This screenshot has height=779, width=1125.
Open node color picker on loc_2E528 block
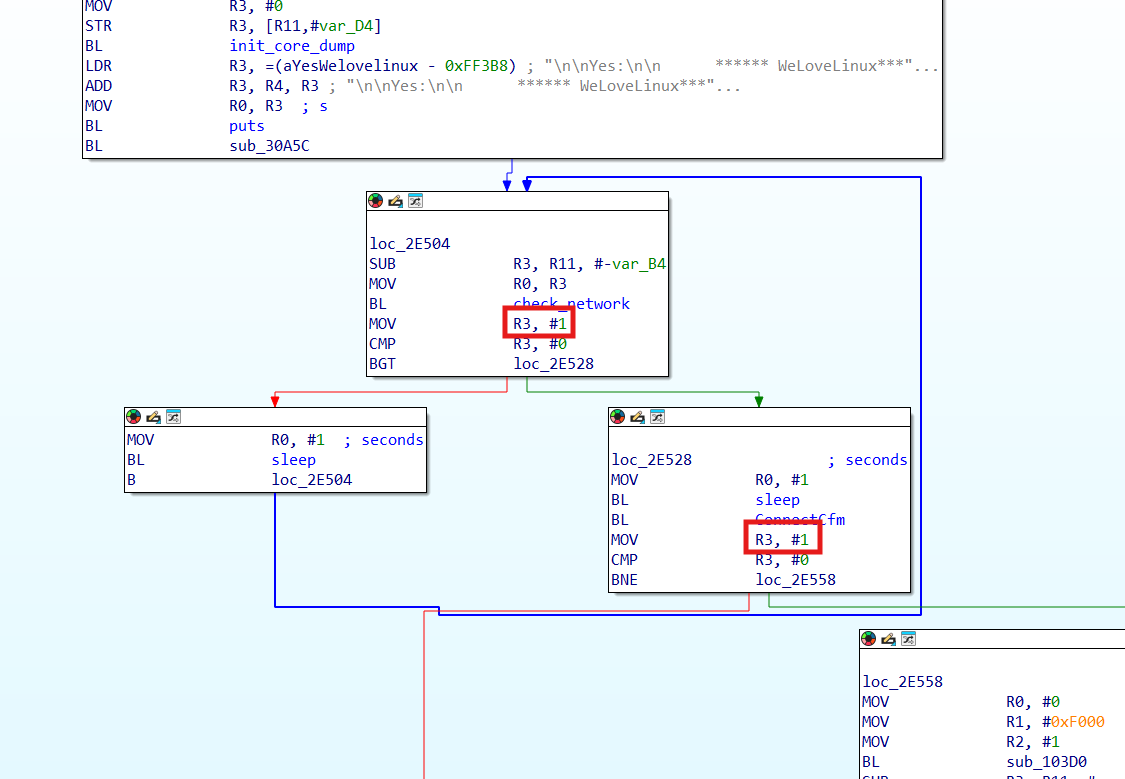click(x=617, y=417)
